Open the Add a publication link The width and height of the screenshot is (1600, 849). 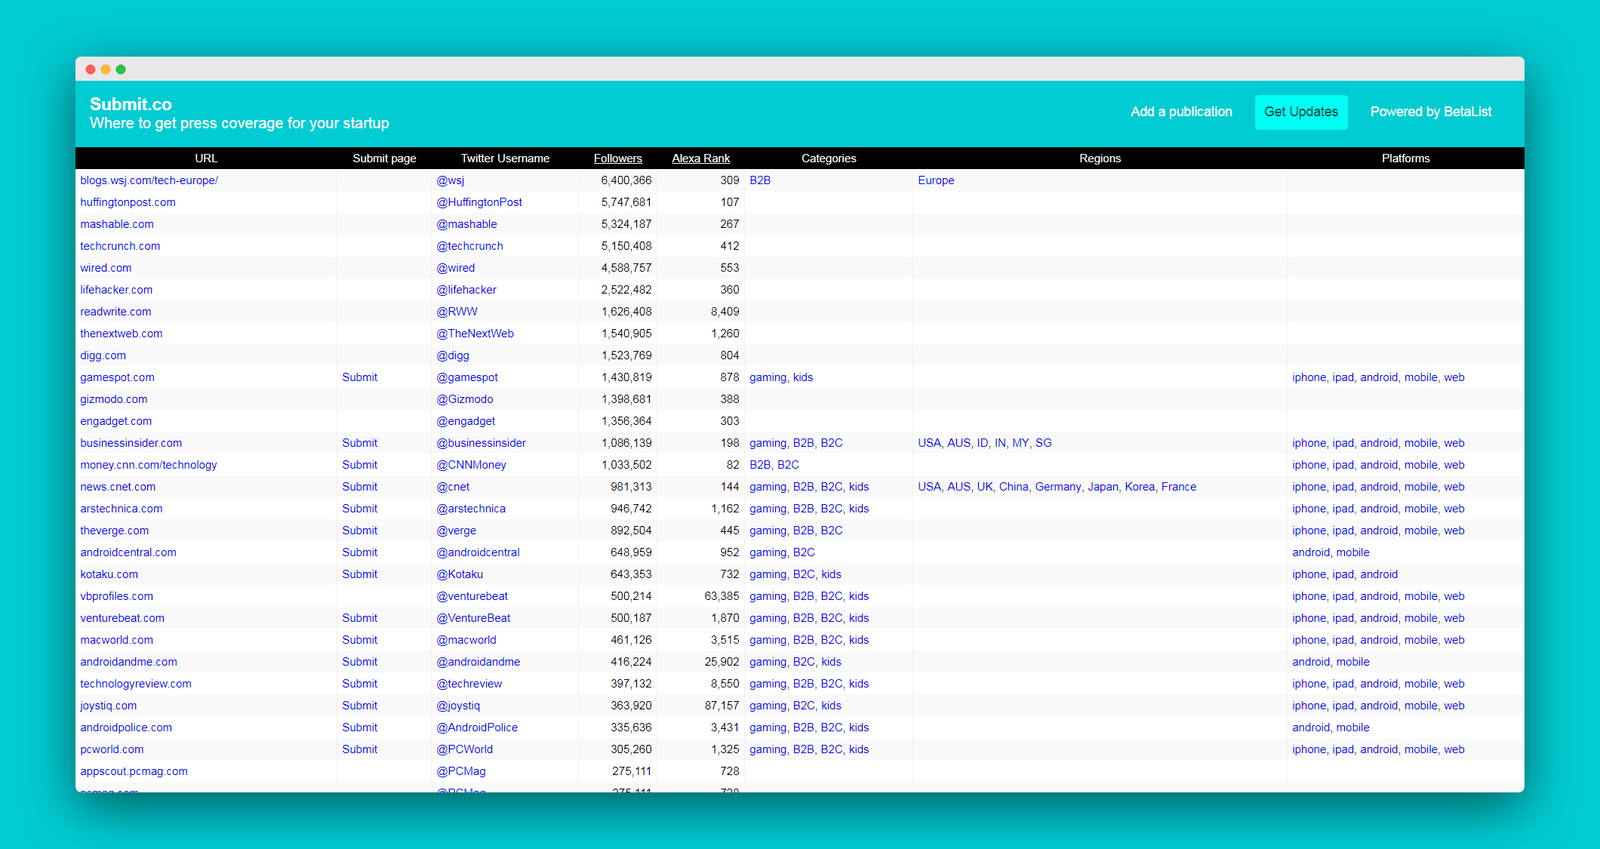click(1181, 112)
